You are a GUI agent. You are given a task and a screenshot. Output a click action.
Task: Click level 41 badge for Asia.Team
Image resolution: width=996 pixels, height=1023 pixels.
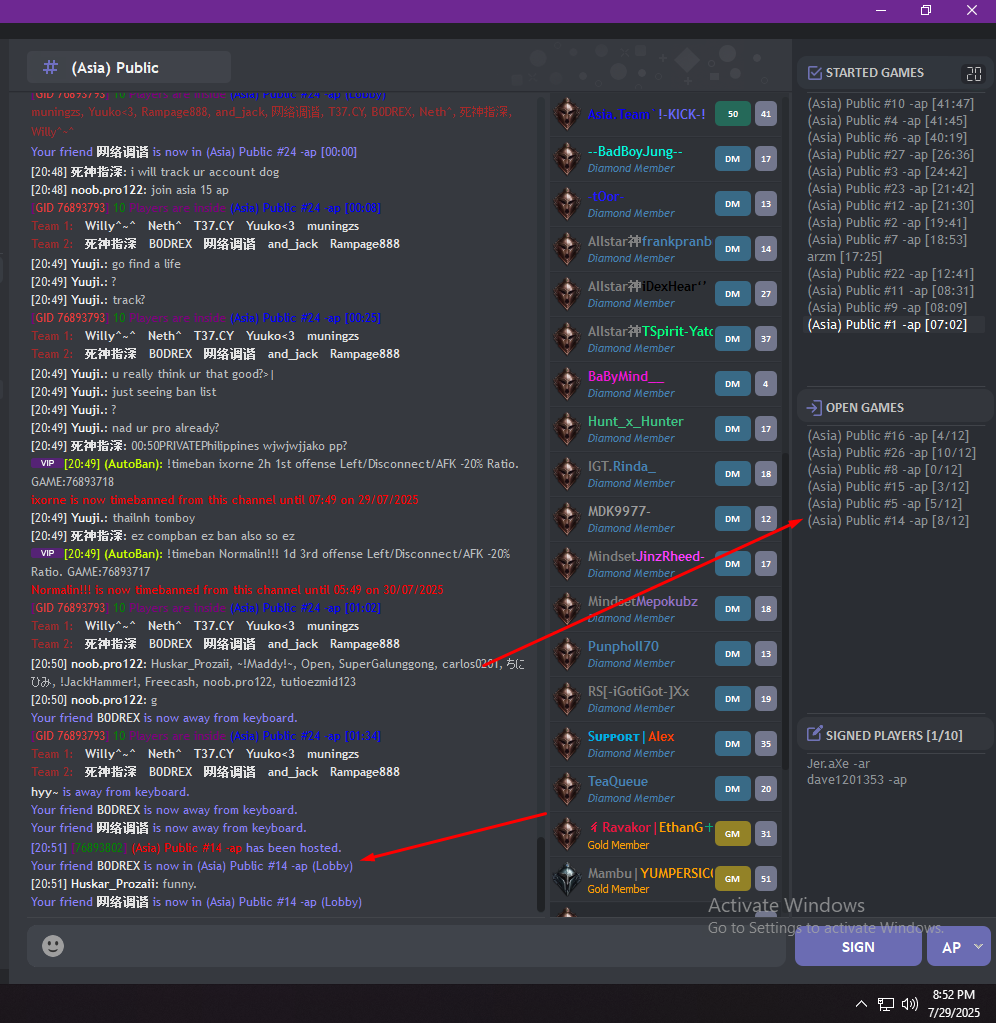(766, 114)
